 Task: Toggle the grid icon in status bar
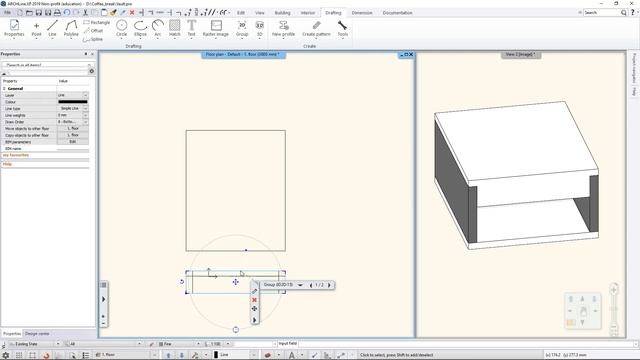click(x=19, y=355)
